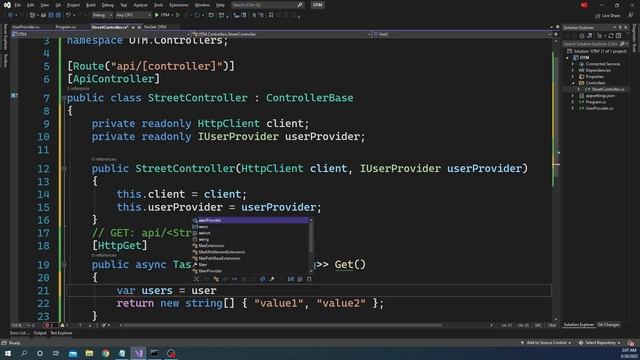Open the Build menu
Viewport: 640px width, 360px height.
click(x=91, y=5)
